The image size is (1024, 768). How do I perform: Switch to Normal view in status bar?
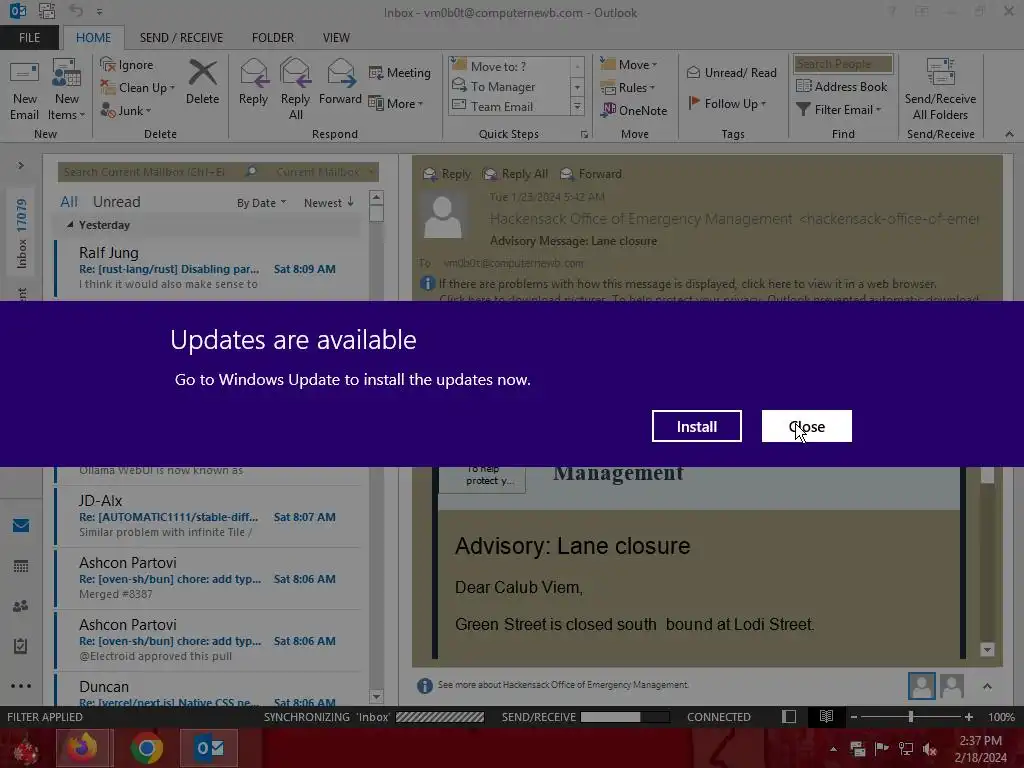pos(789,716)
